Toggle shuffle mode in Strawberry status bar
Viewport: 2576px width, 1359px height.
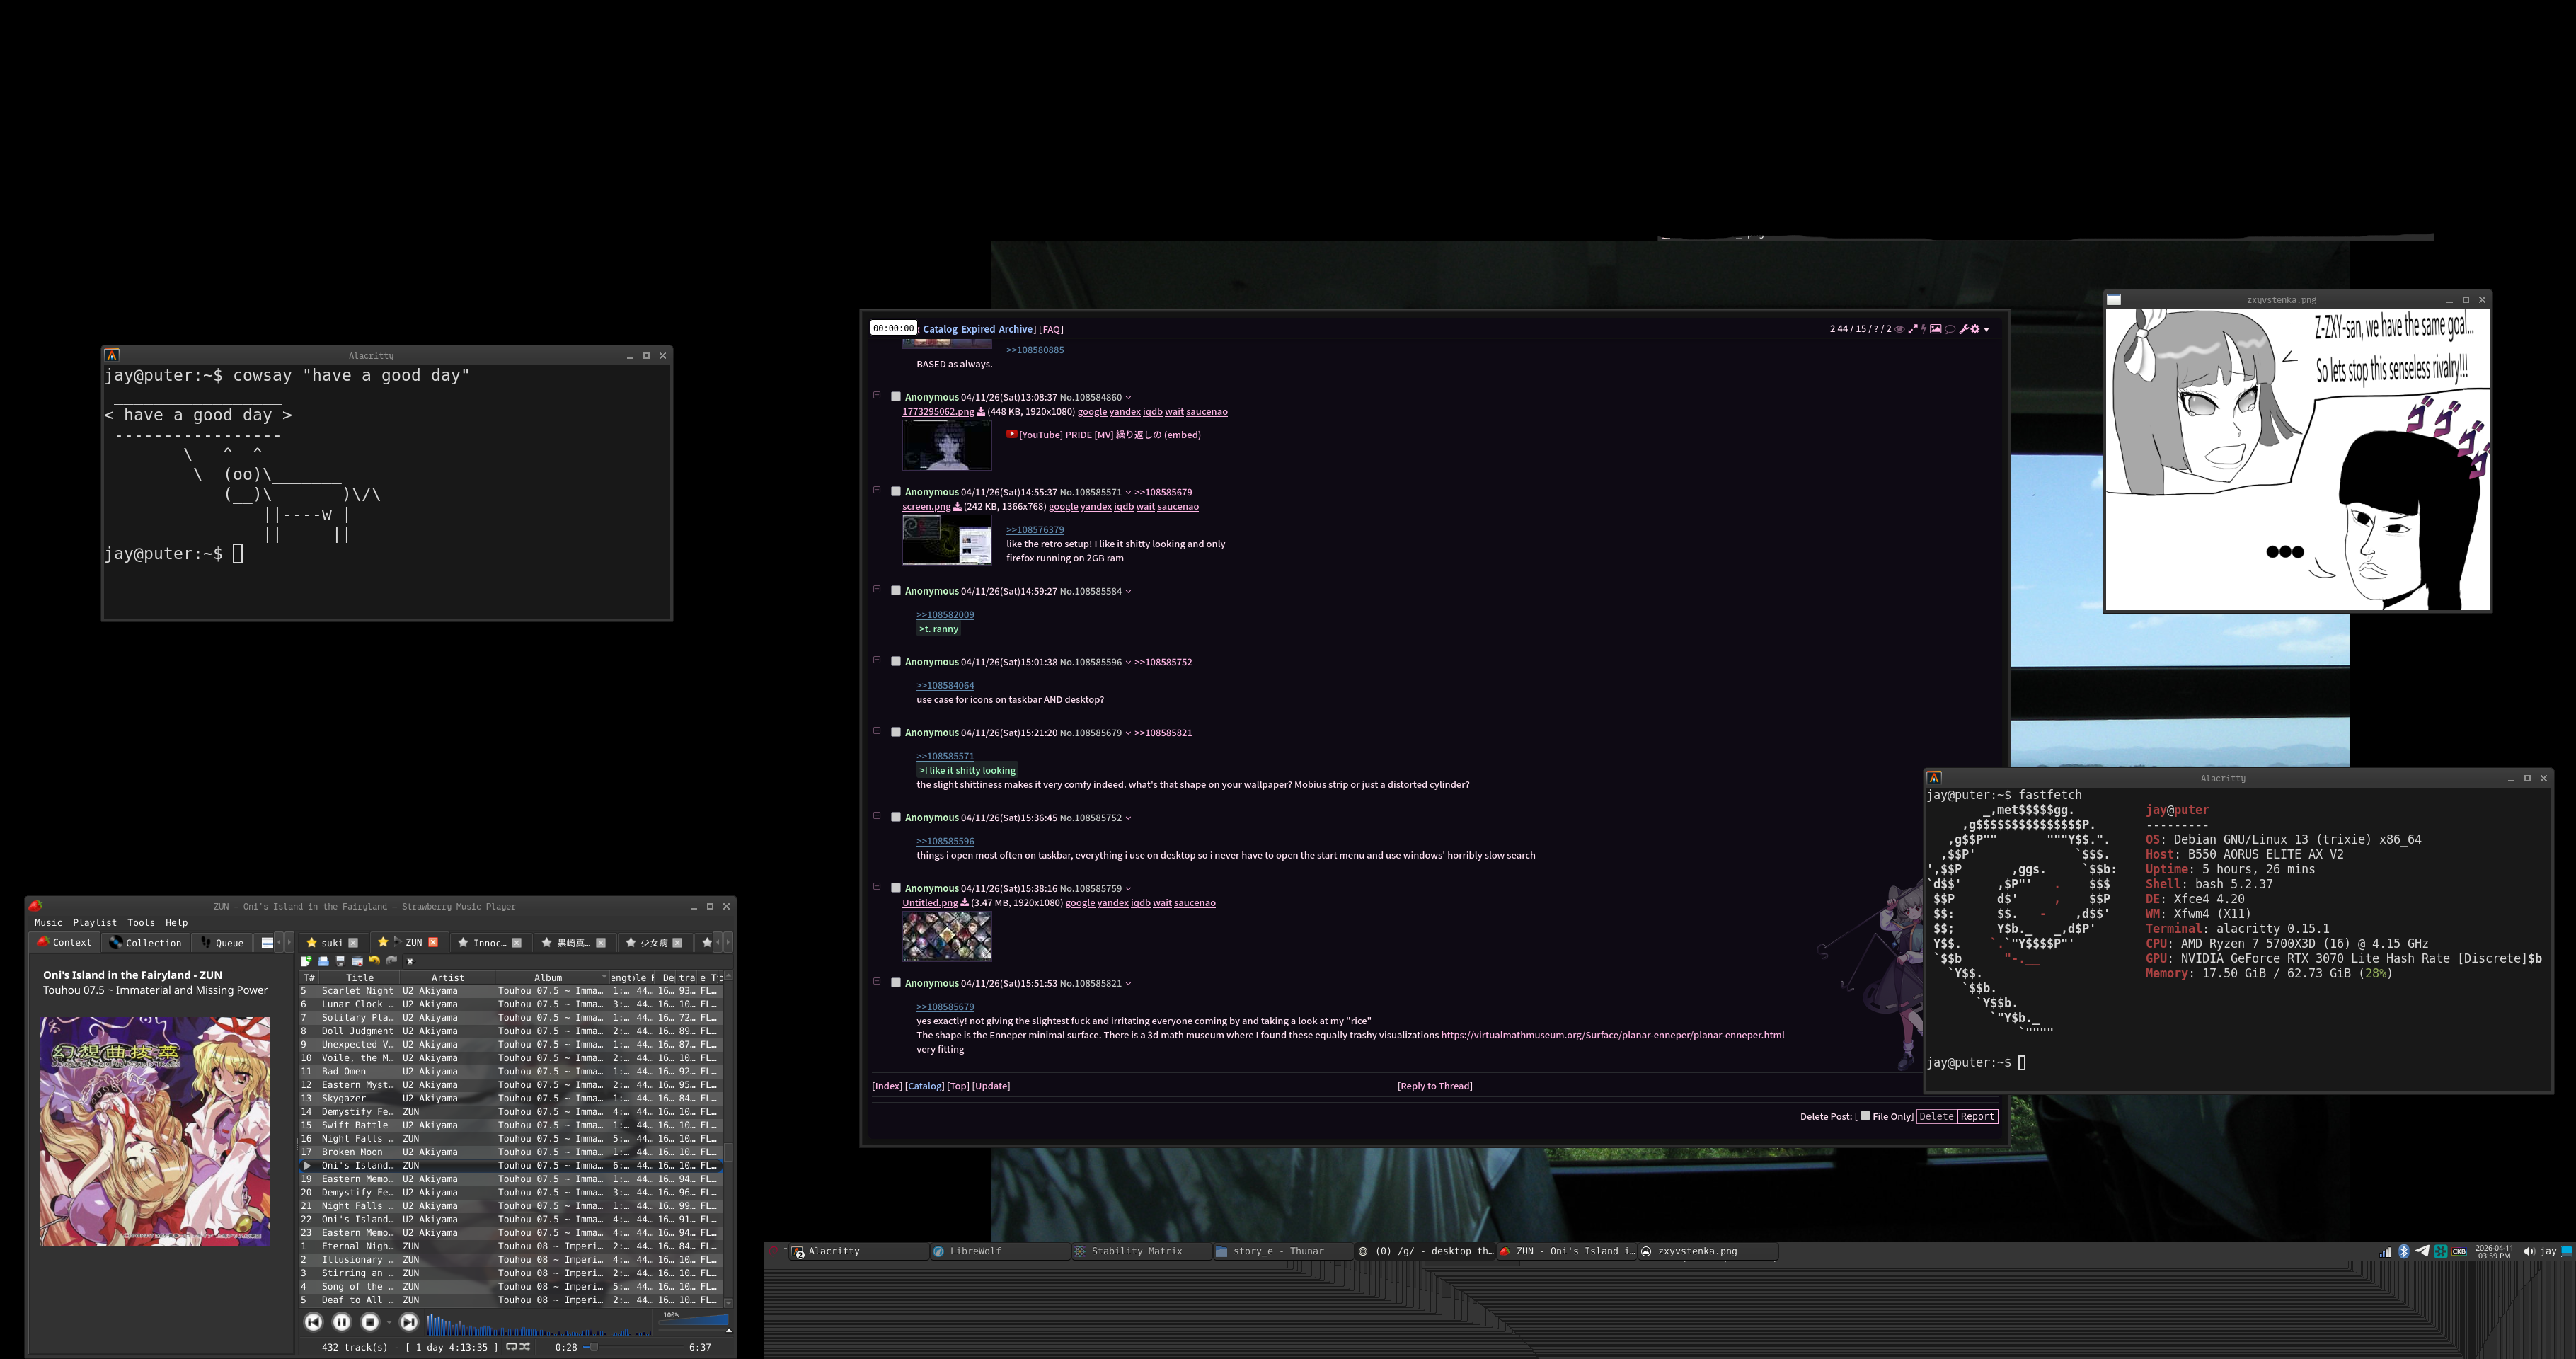pyautogui.click(x=525, y=1347)
